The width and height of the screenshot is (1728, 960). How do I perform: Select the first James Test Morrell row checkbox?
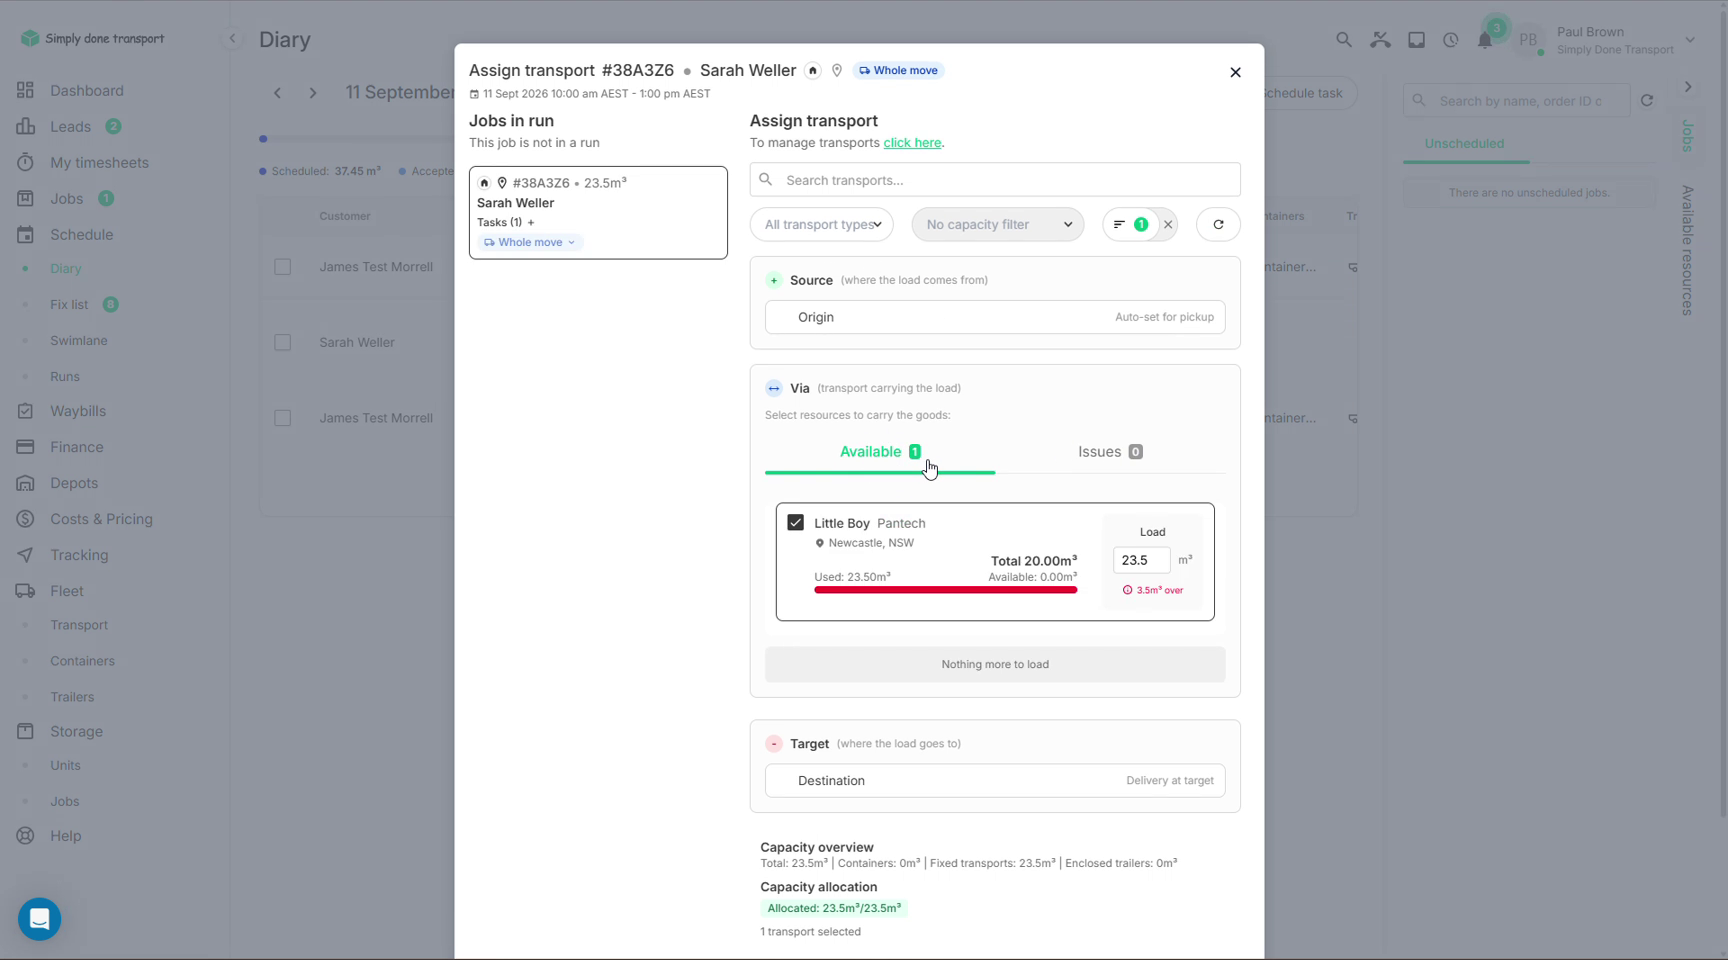[283, 267]
